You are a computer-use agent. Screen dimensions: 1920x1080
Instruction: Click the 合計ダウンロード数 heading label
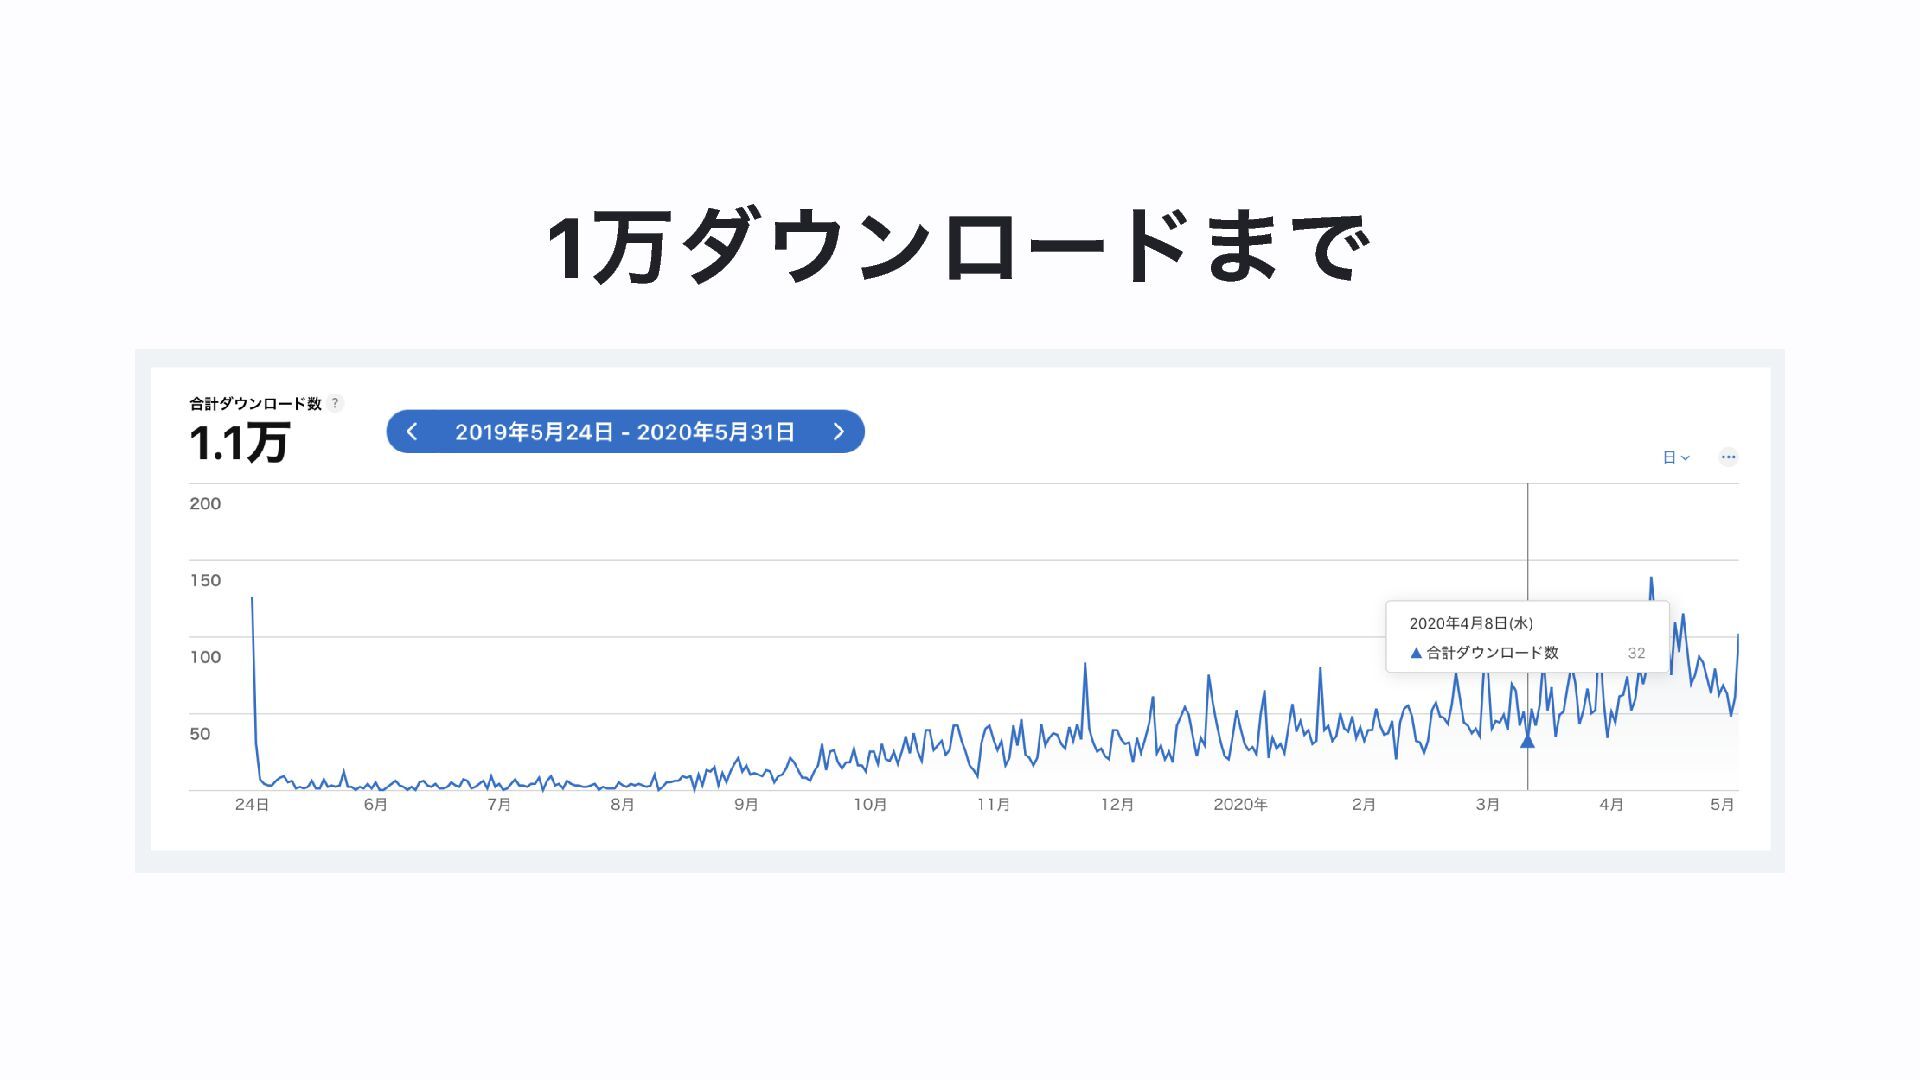coord(255,403)
